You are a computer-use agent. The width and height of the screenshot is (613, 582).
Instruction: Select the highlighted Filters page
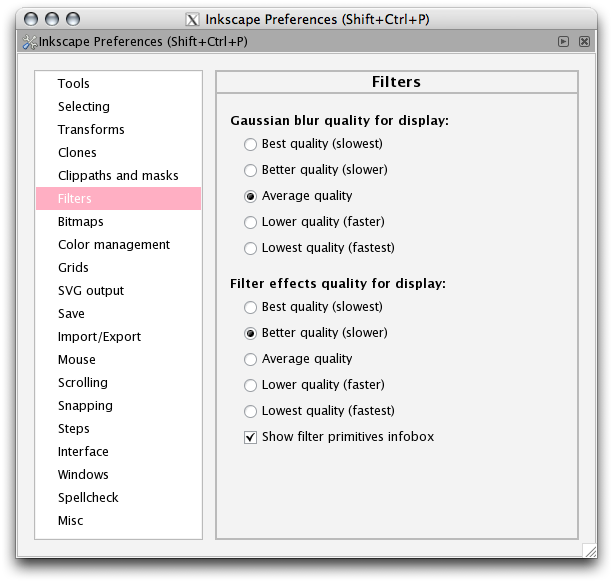118,199
